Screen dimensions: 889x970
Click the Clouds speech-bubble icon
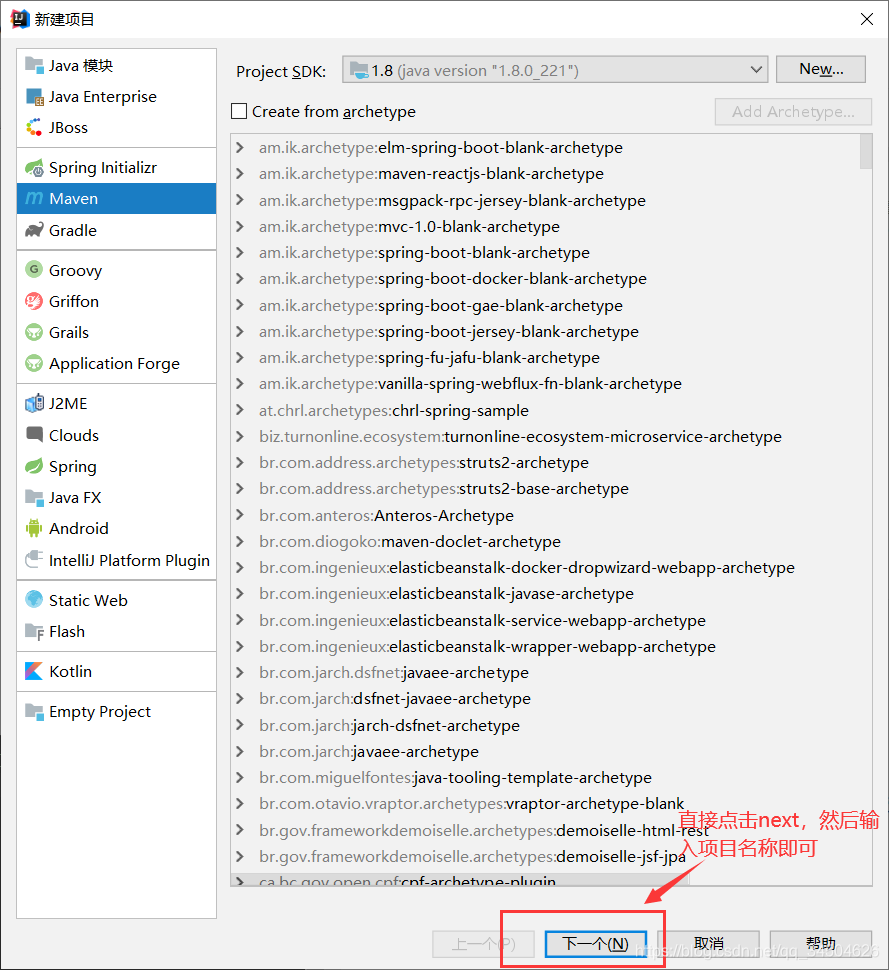click(34, 434)
